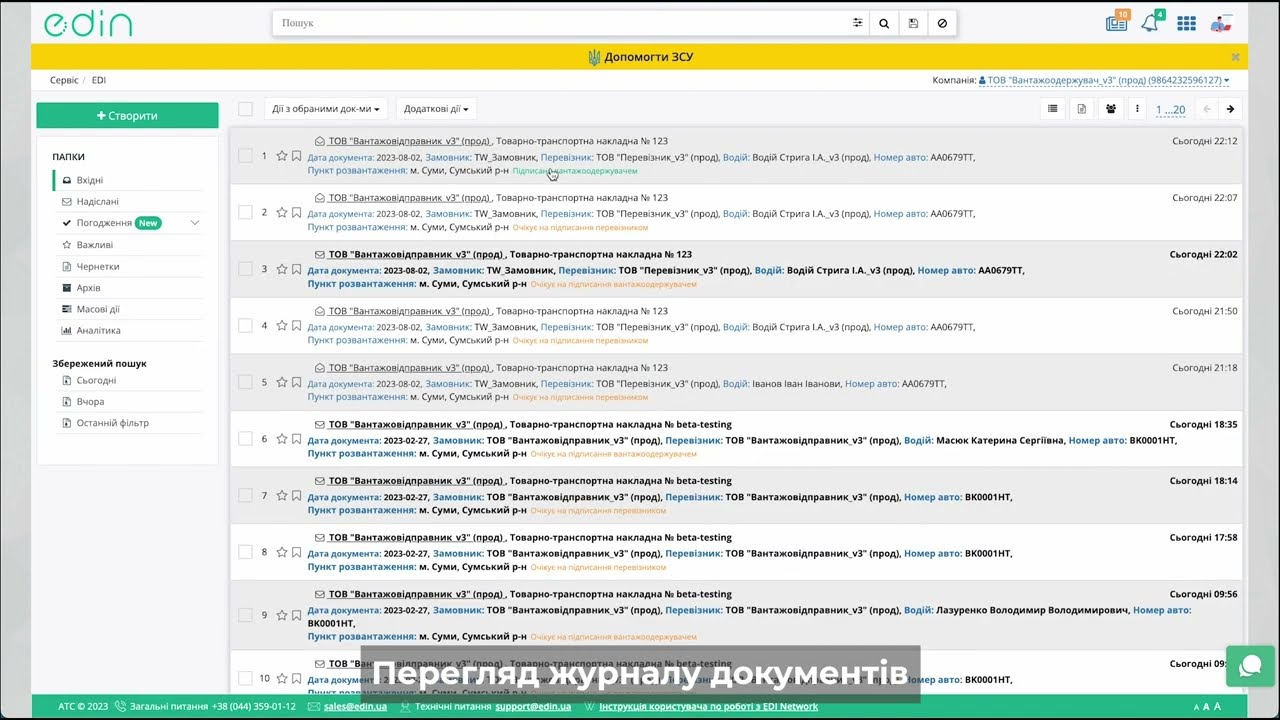The width and height of the screenshot is (1280, 720).
Task: Go to next page arrow
Action: 1230,109
